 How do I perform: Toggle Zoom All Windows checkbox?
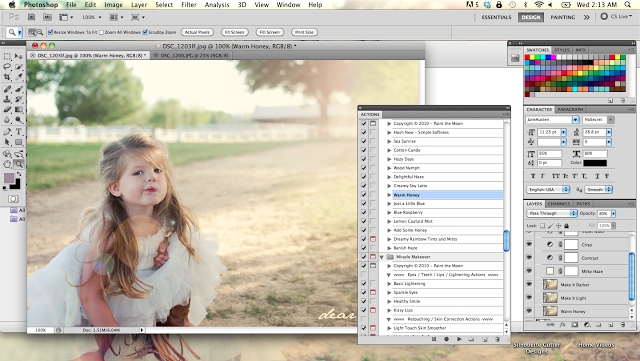point(101,32)
